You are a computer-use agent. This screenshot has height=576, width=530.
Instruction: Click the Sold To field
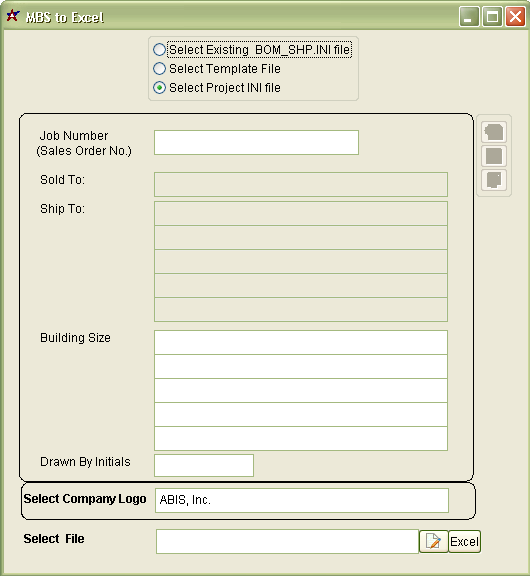[301, 184]
